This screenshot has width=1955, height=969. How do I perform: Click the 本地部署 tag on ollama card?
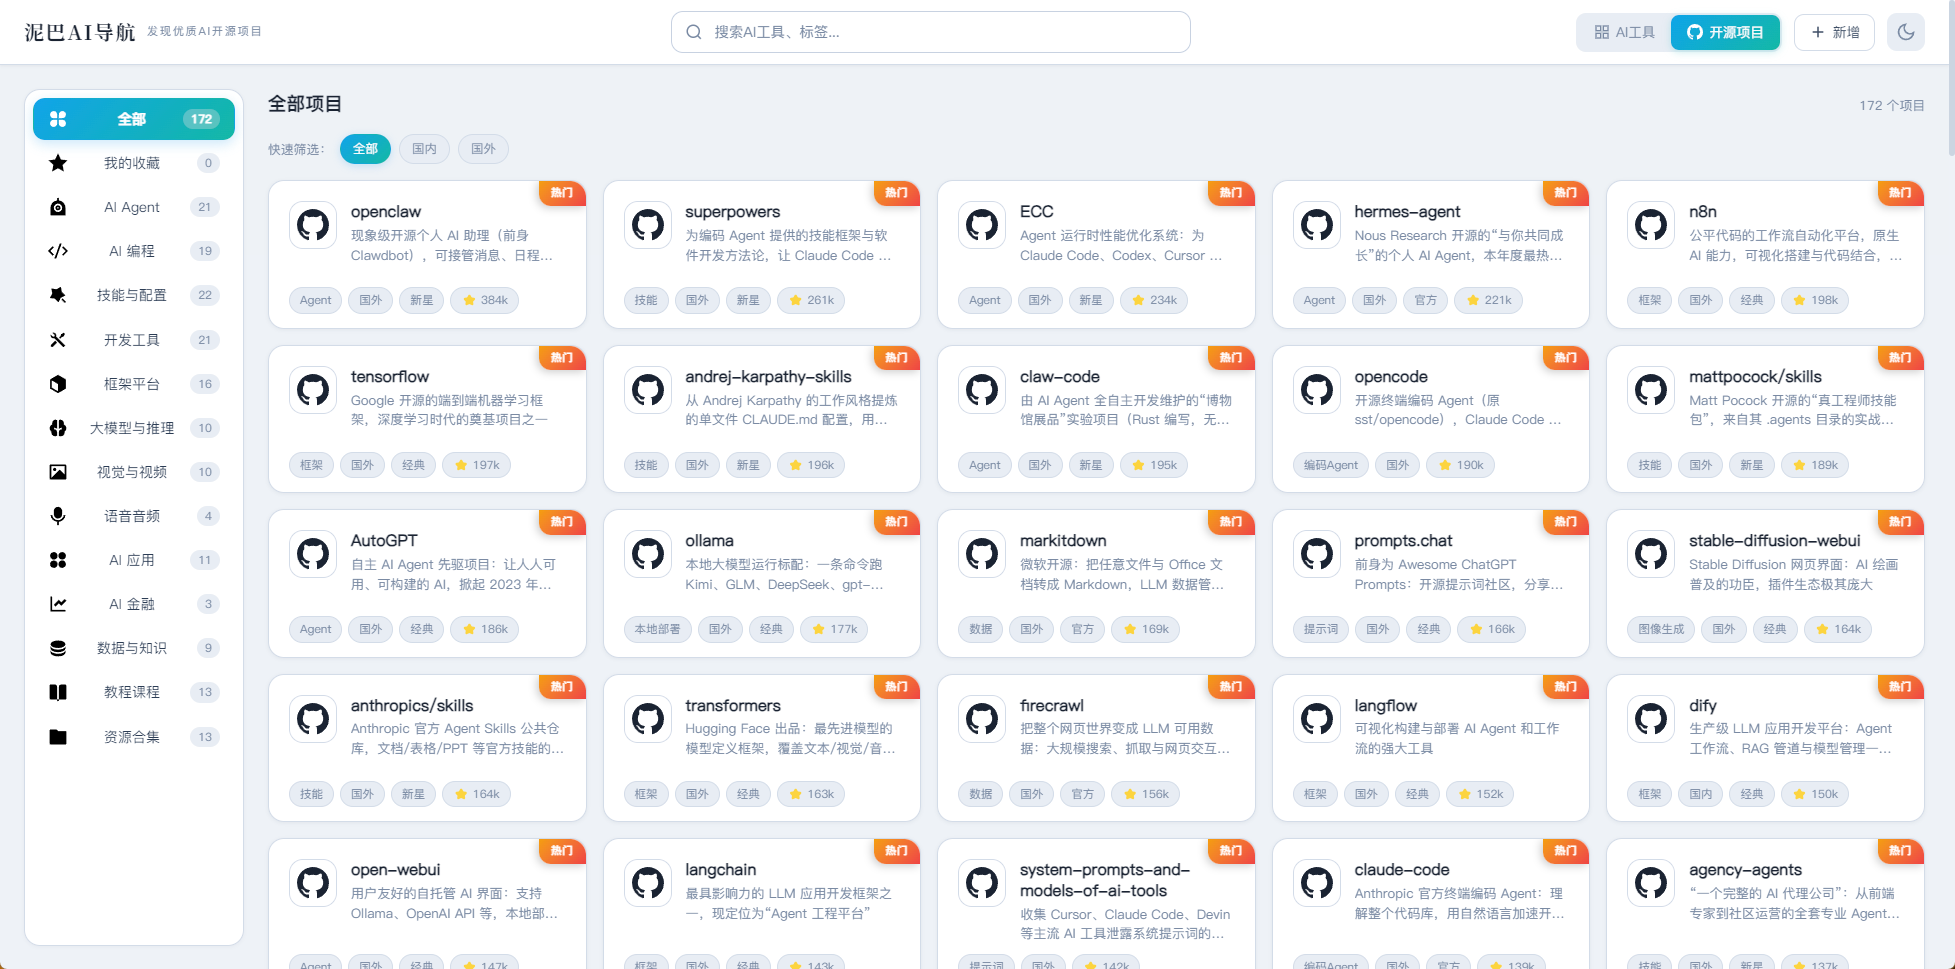[657, 629]
